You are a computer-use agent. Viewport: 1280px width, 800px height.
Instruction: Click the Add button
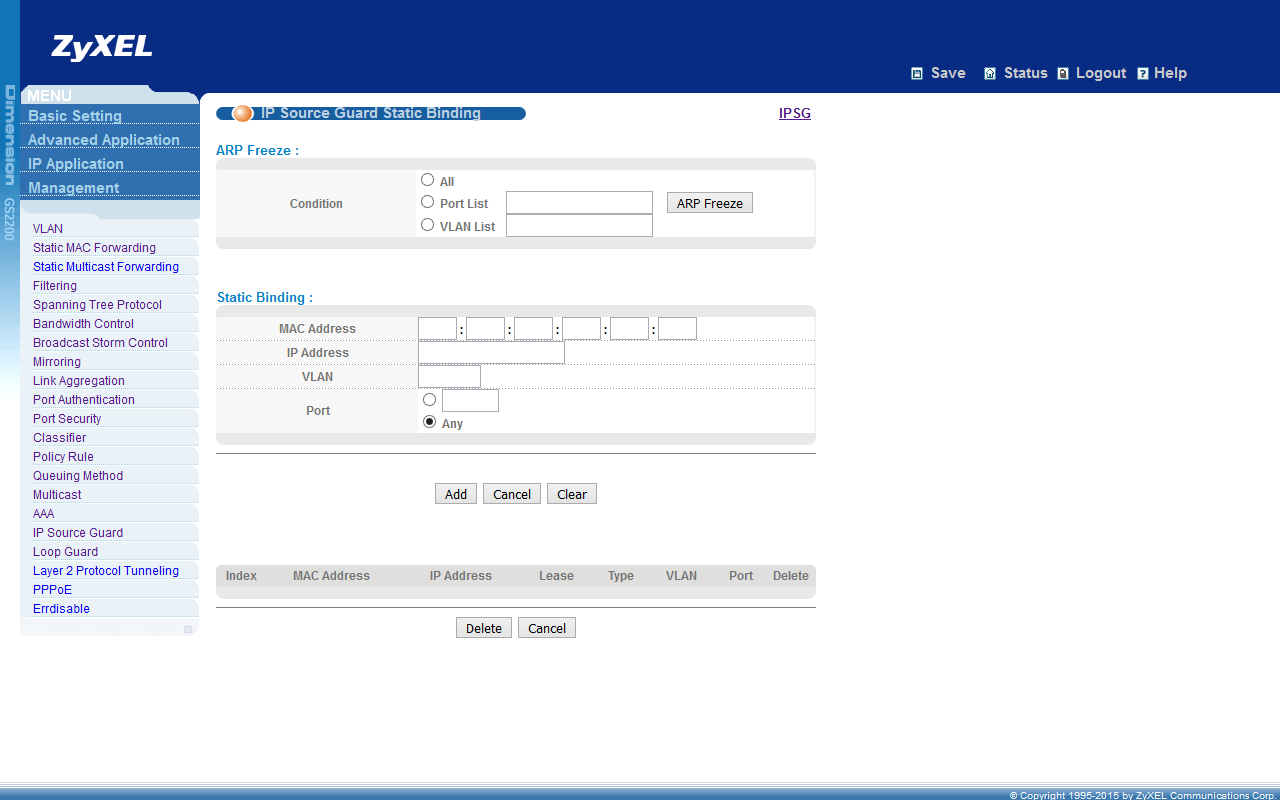coord(456,494)
